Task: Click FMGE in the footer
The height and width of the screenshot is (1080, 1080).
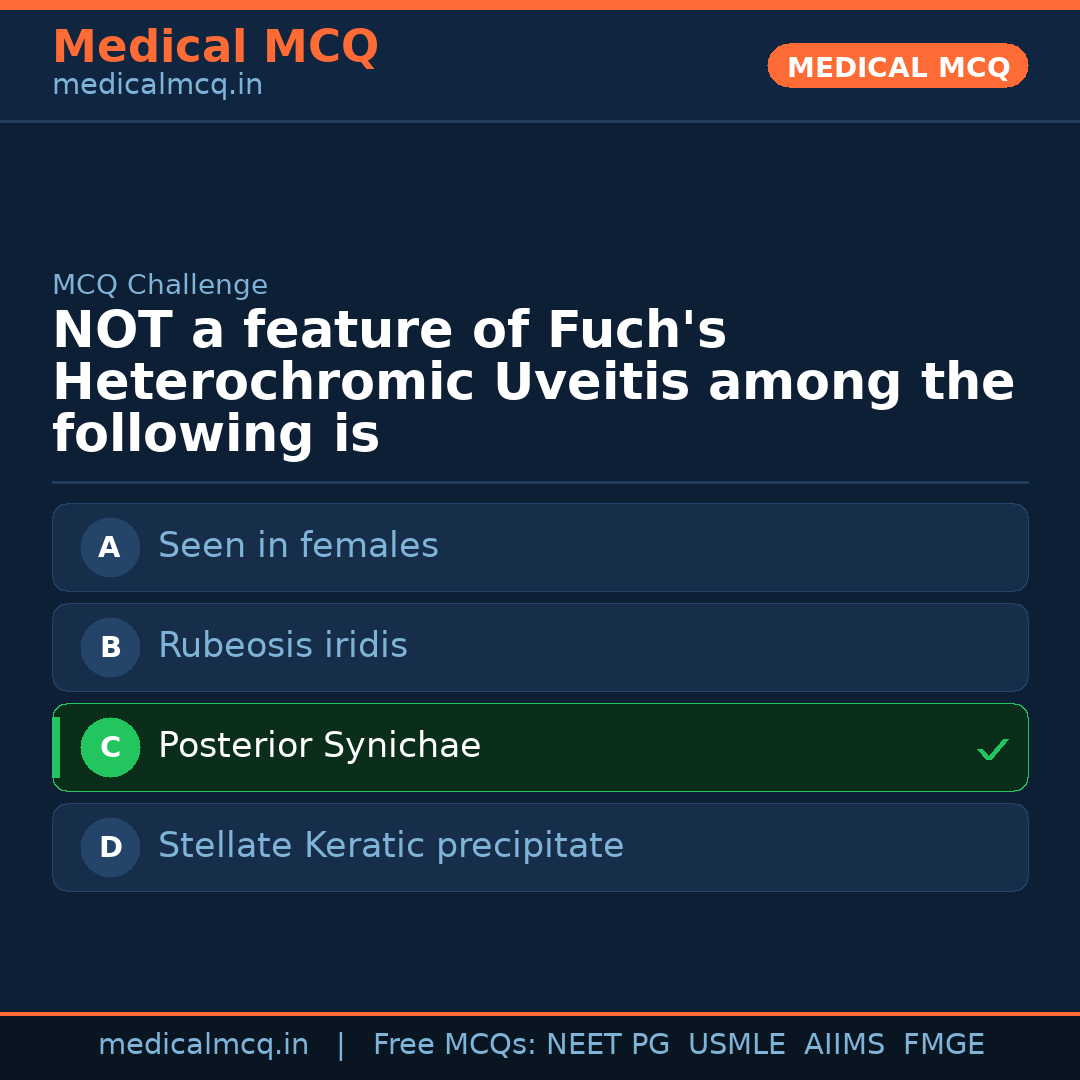Action: point(943,1045)
